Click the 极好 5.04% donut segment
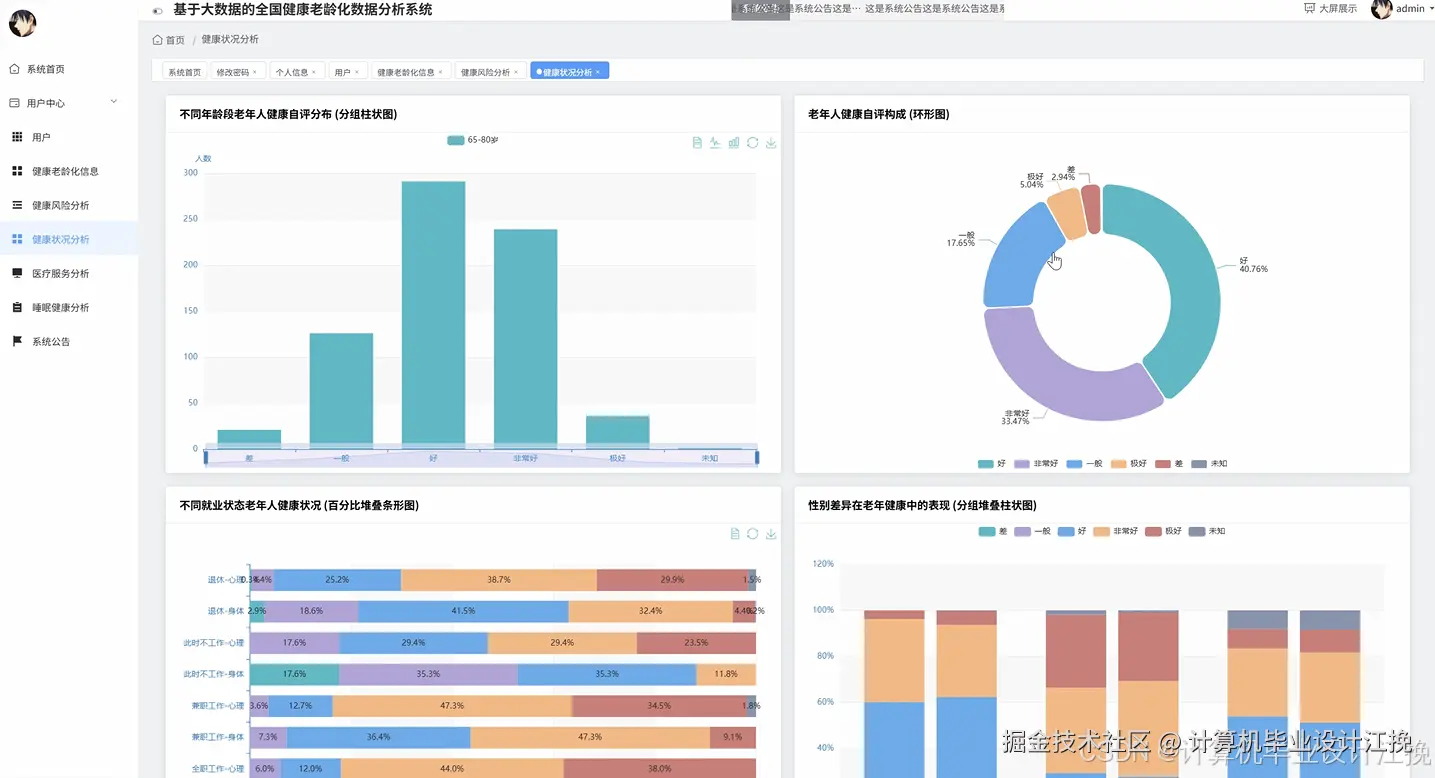 pos(1066,213)
